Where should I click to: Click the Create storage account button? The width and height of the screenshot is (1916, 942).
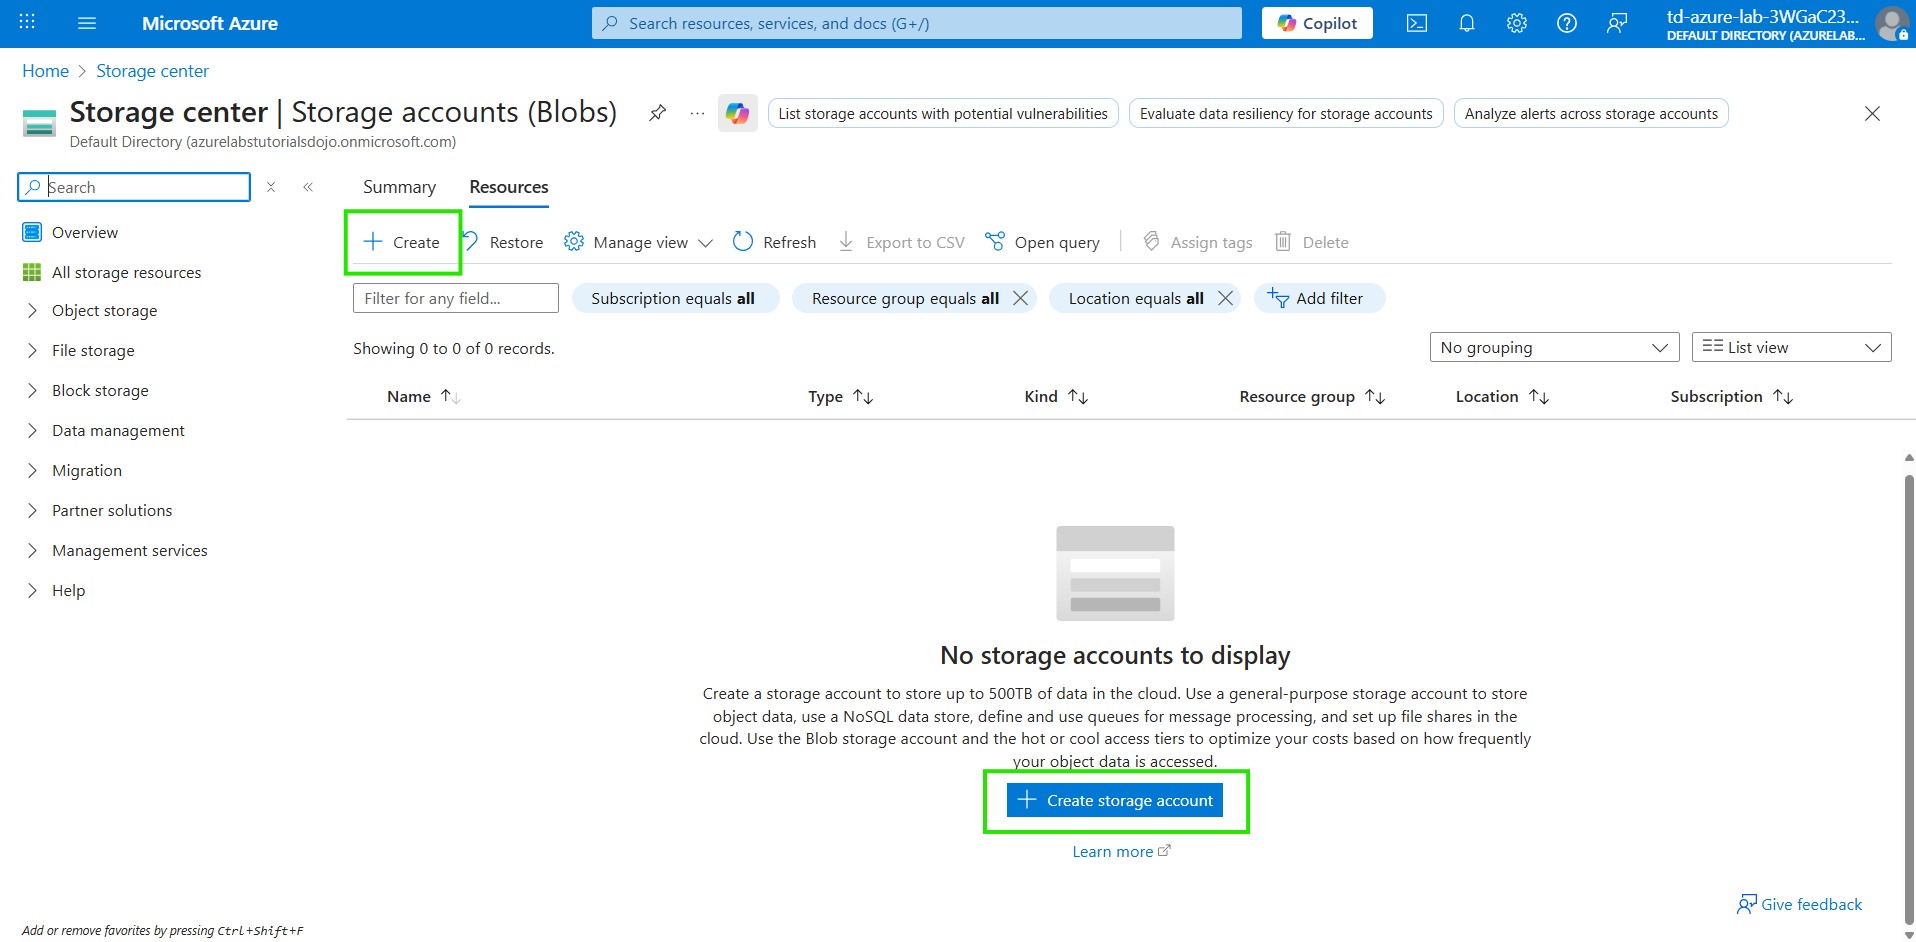1115,800
